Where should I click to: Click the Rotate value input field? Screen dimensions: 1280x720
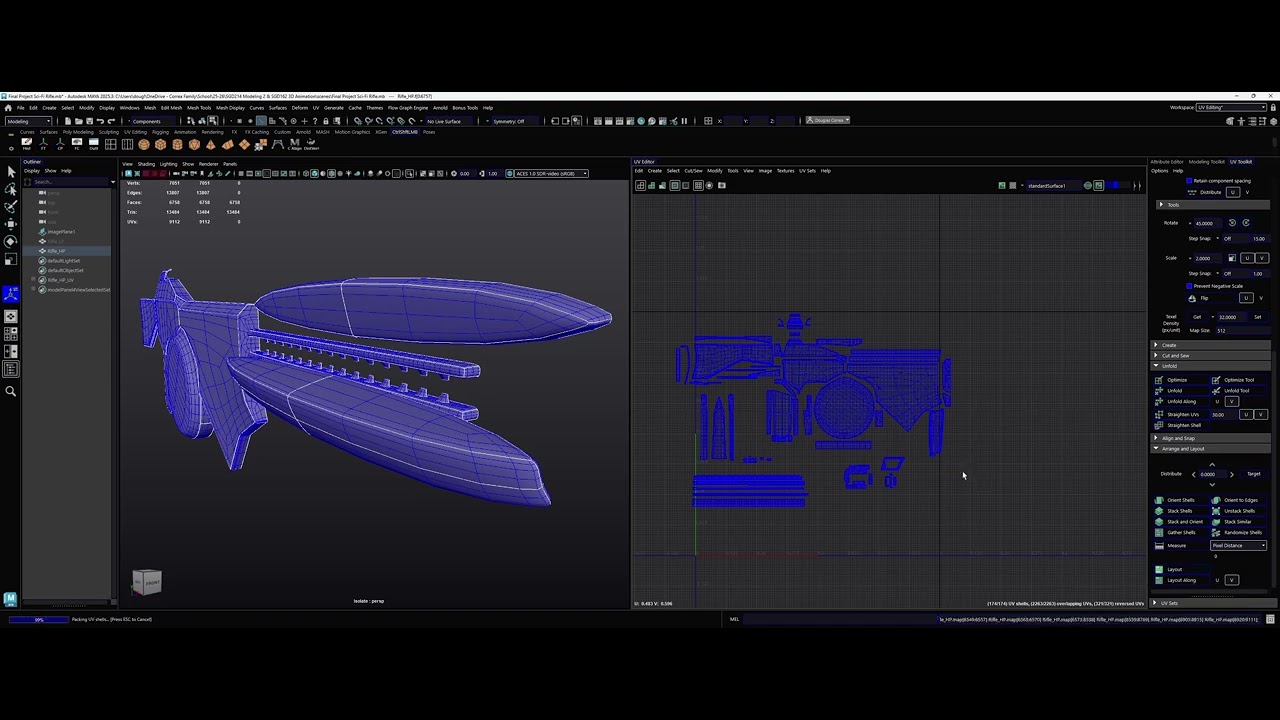click(x=1208, y=223)
